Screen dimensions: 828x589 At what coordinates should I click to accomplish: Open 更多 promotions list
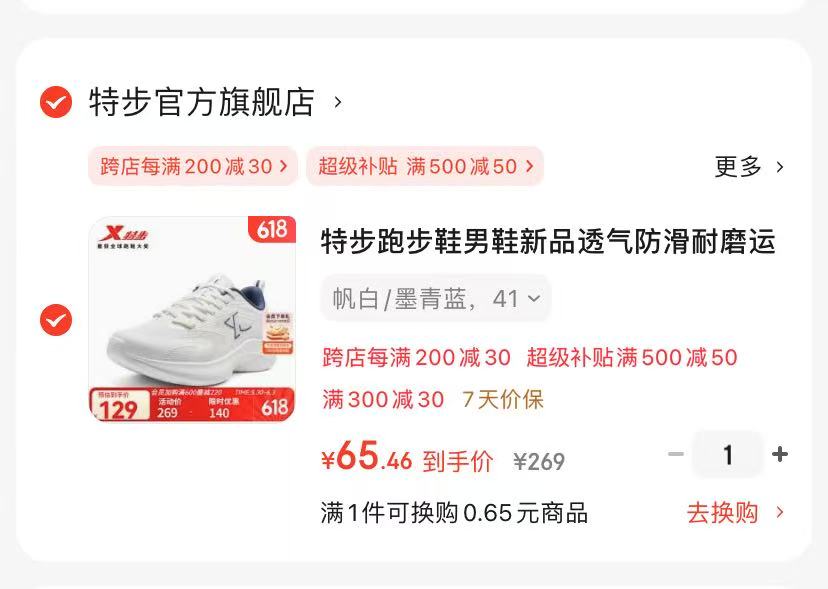point(737,167)
